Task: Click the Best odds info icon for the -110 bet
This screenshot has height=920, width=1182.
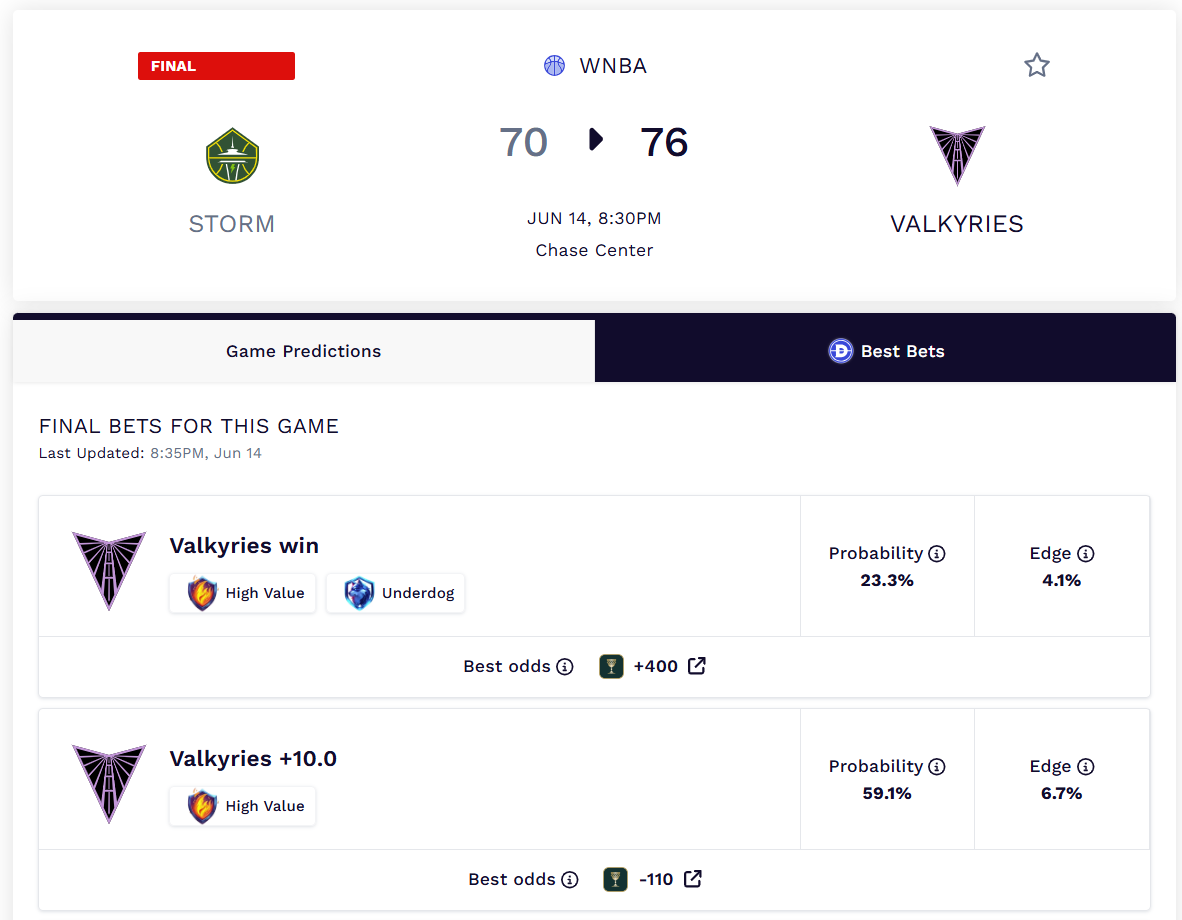Action: pyautogui.click(x=570, y=879)
